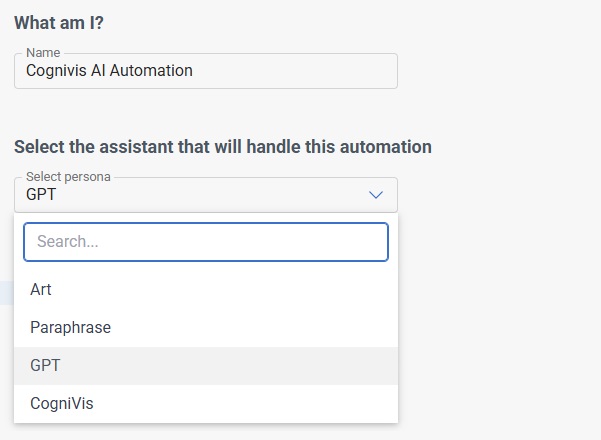Click empty space right of the Art option
601x440 pixels.
coord(250,289)
